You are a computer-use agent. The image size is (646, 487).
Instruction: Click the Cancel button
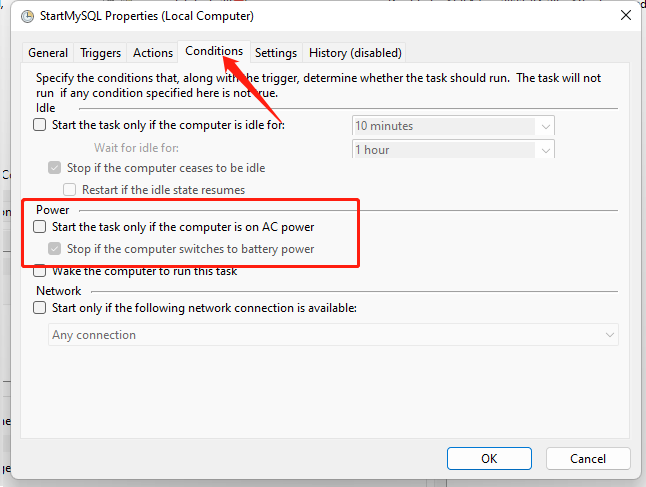pyautogui.click(x=588, y=459)
